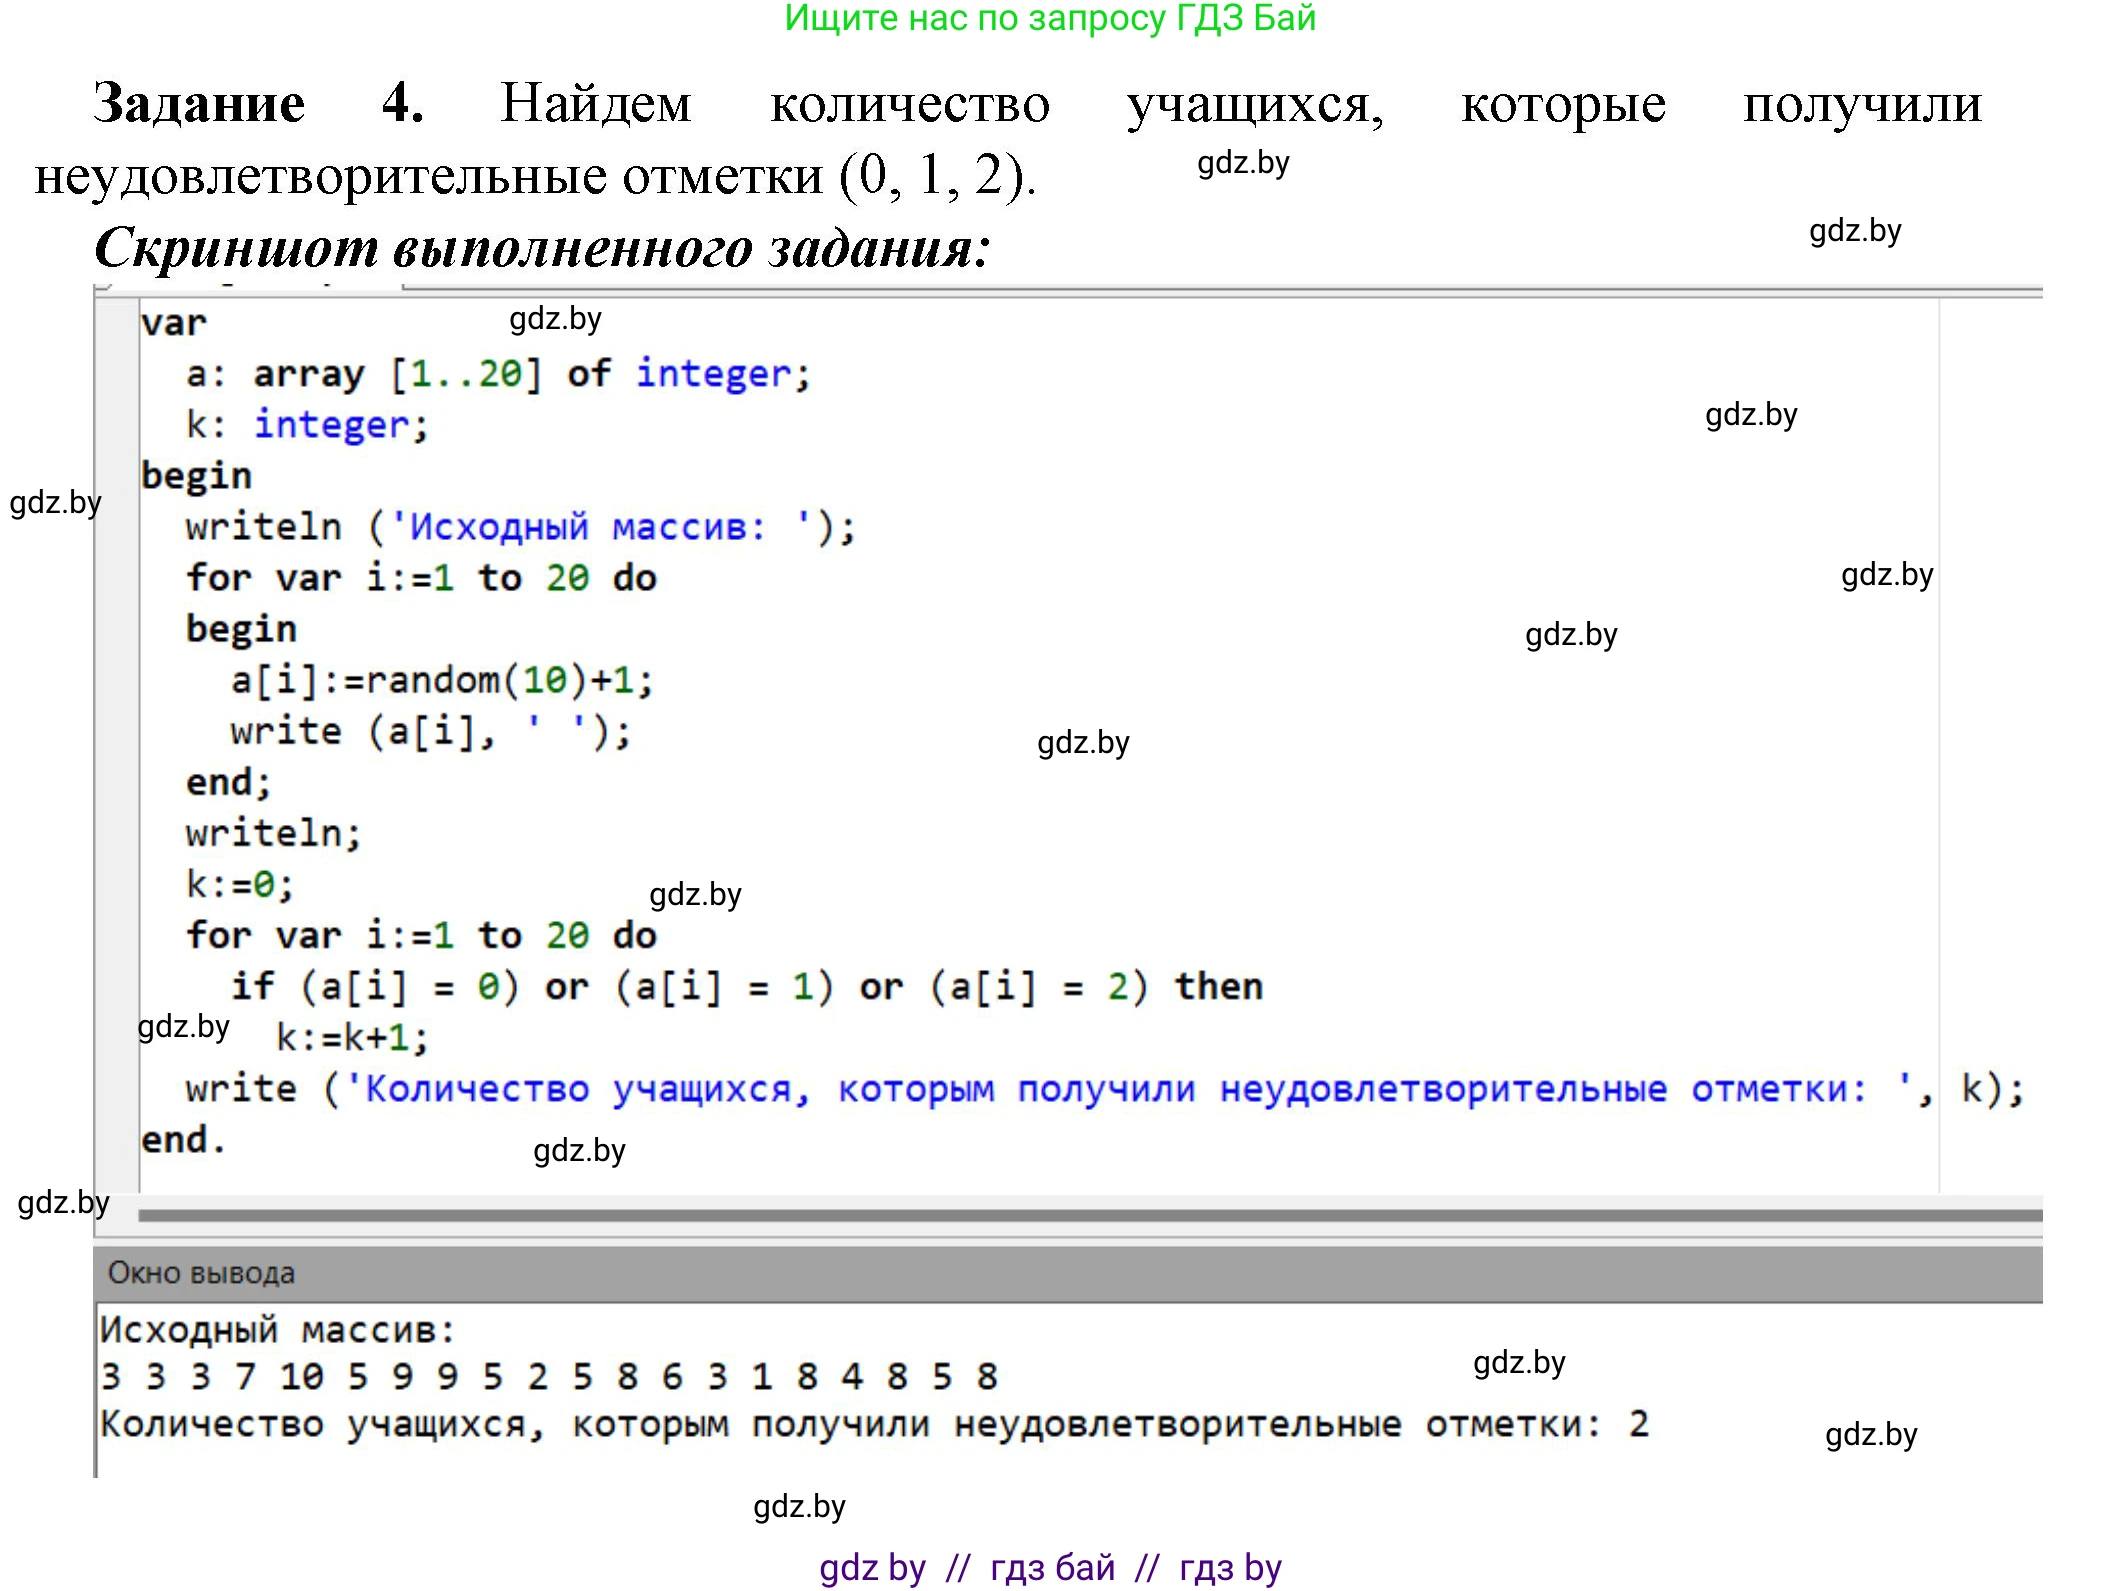Click the array values output row
This screenshot has width=2104, height=1591.
pyautogui.click(x=540, y=1376)
